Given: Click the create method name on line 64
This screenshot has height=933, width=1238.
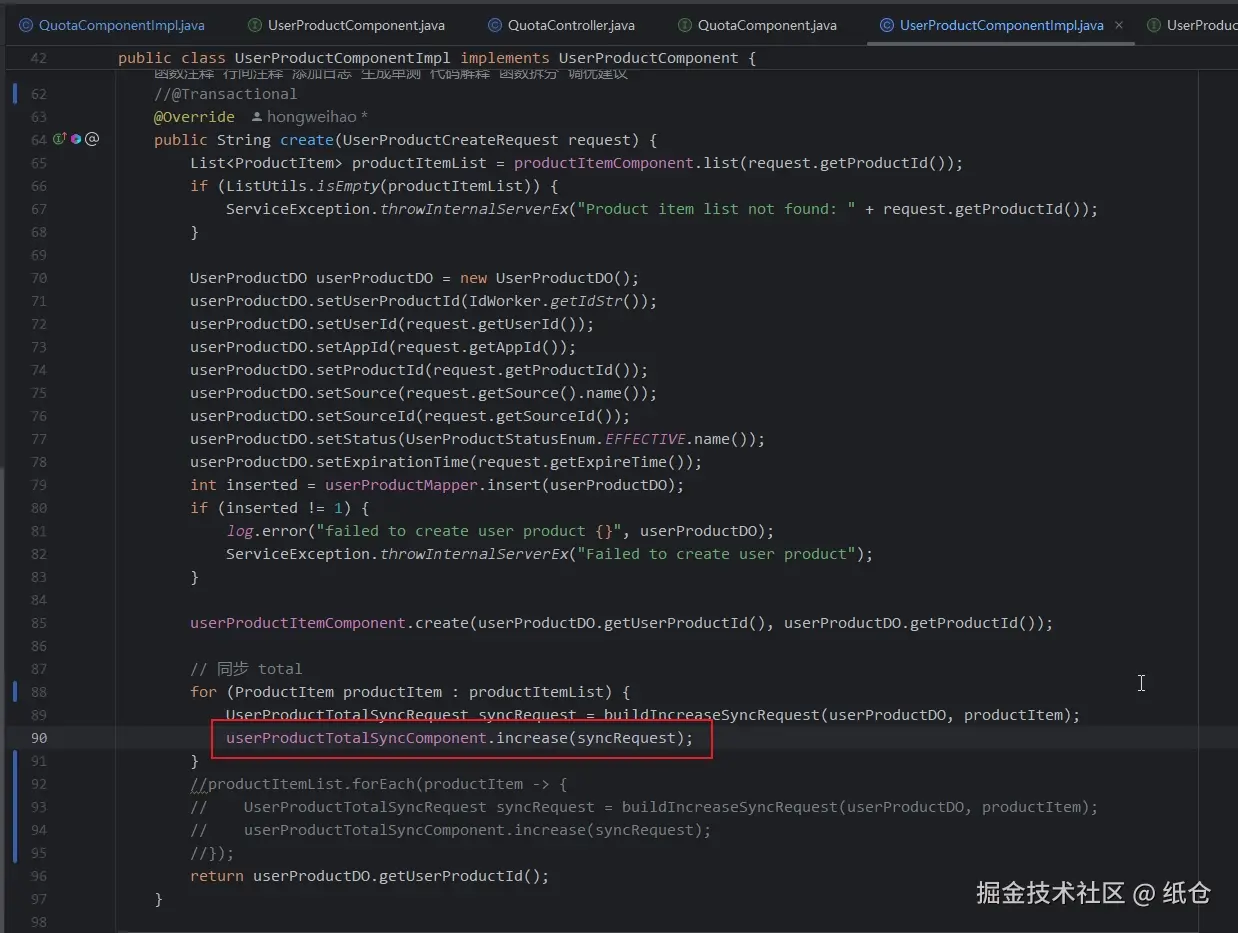Looking at the screenshot, I should 307,140.
